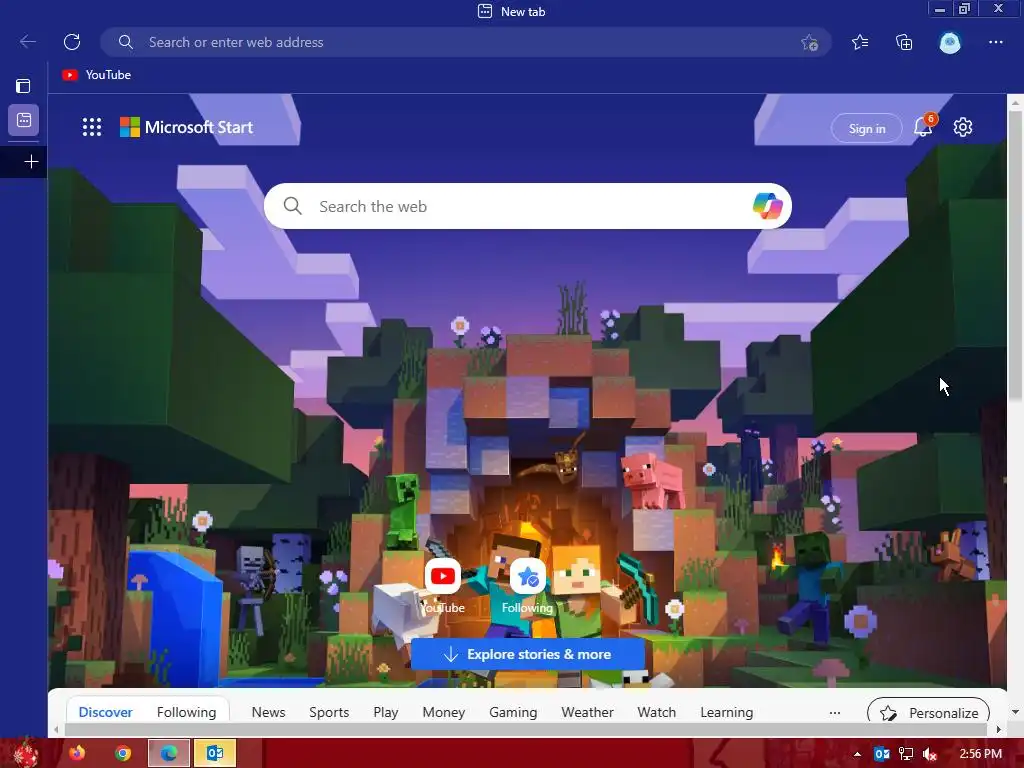This screenshot has height=768, width=1024.
Task: Open the Favorites list icon
Action: pyautogui.click(x=860, y=42)
